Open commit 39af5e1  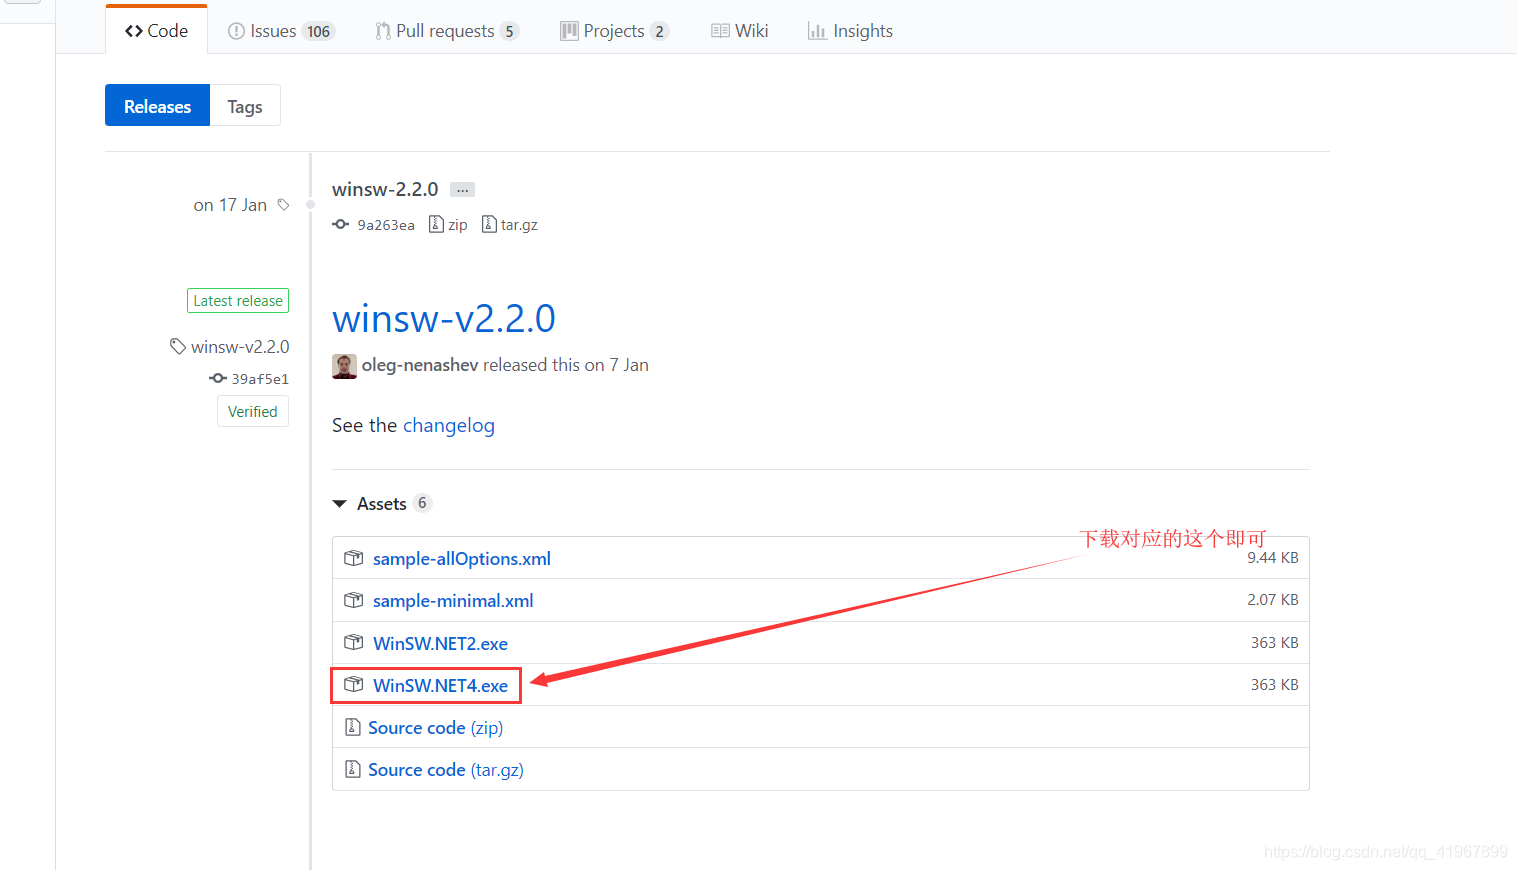pyautogui.click(x=260, y=379)
